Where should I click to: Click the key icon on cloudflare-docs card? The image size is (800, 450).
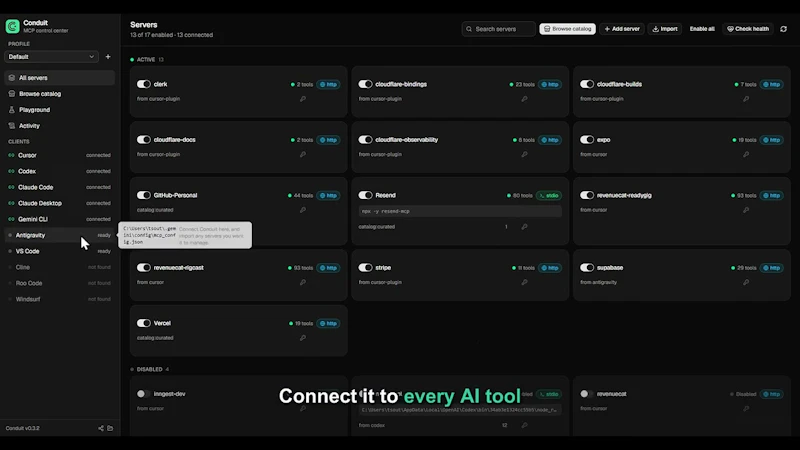(x=303, y=155)
